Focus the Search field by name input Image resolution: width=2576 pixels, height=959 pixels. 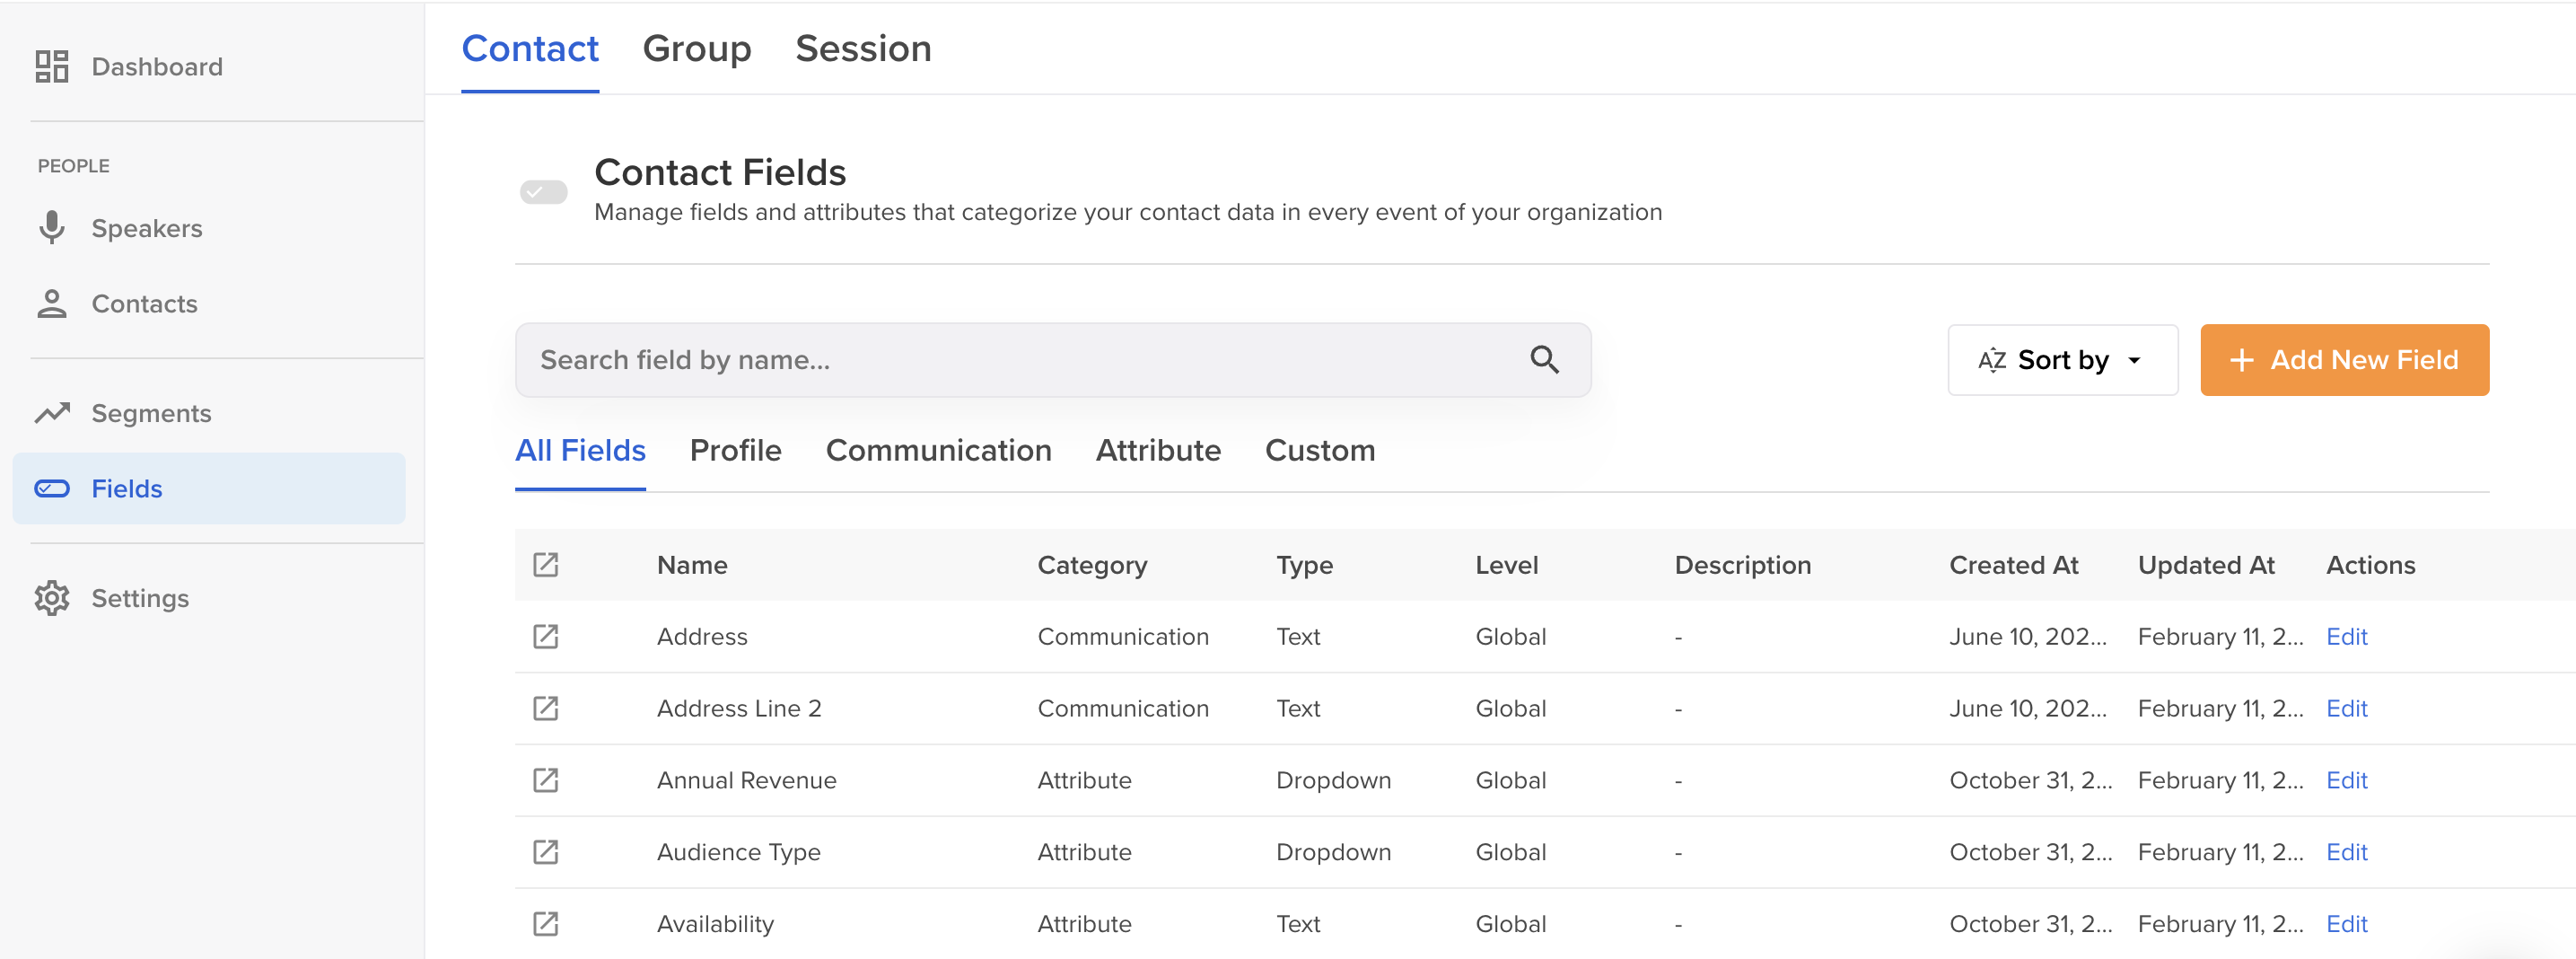click(x=1020, y=360)
